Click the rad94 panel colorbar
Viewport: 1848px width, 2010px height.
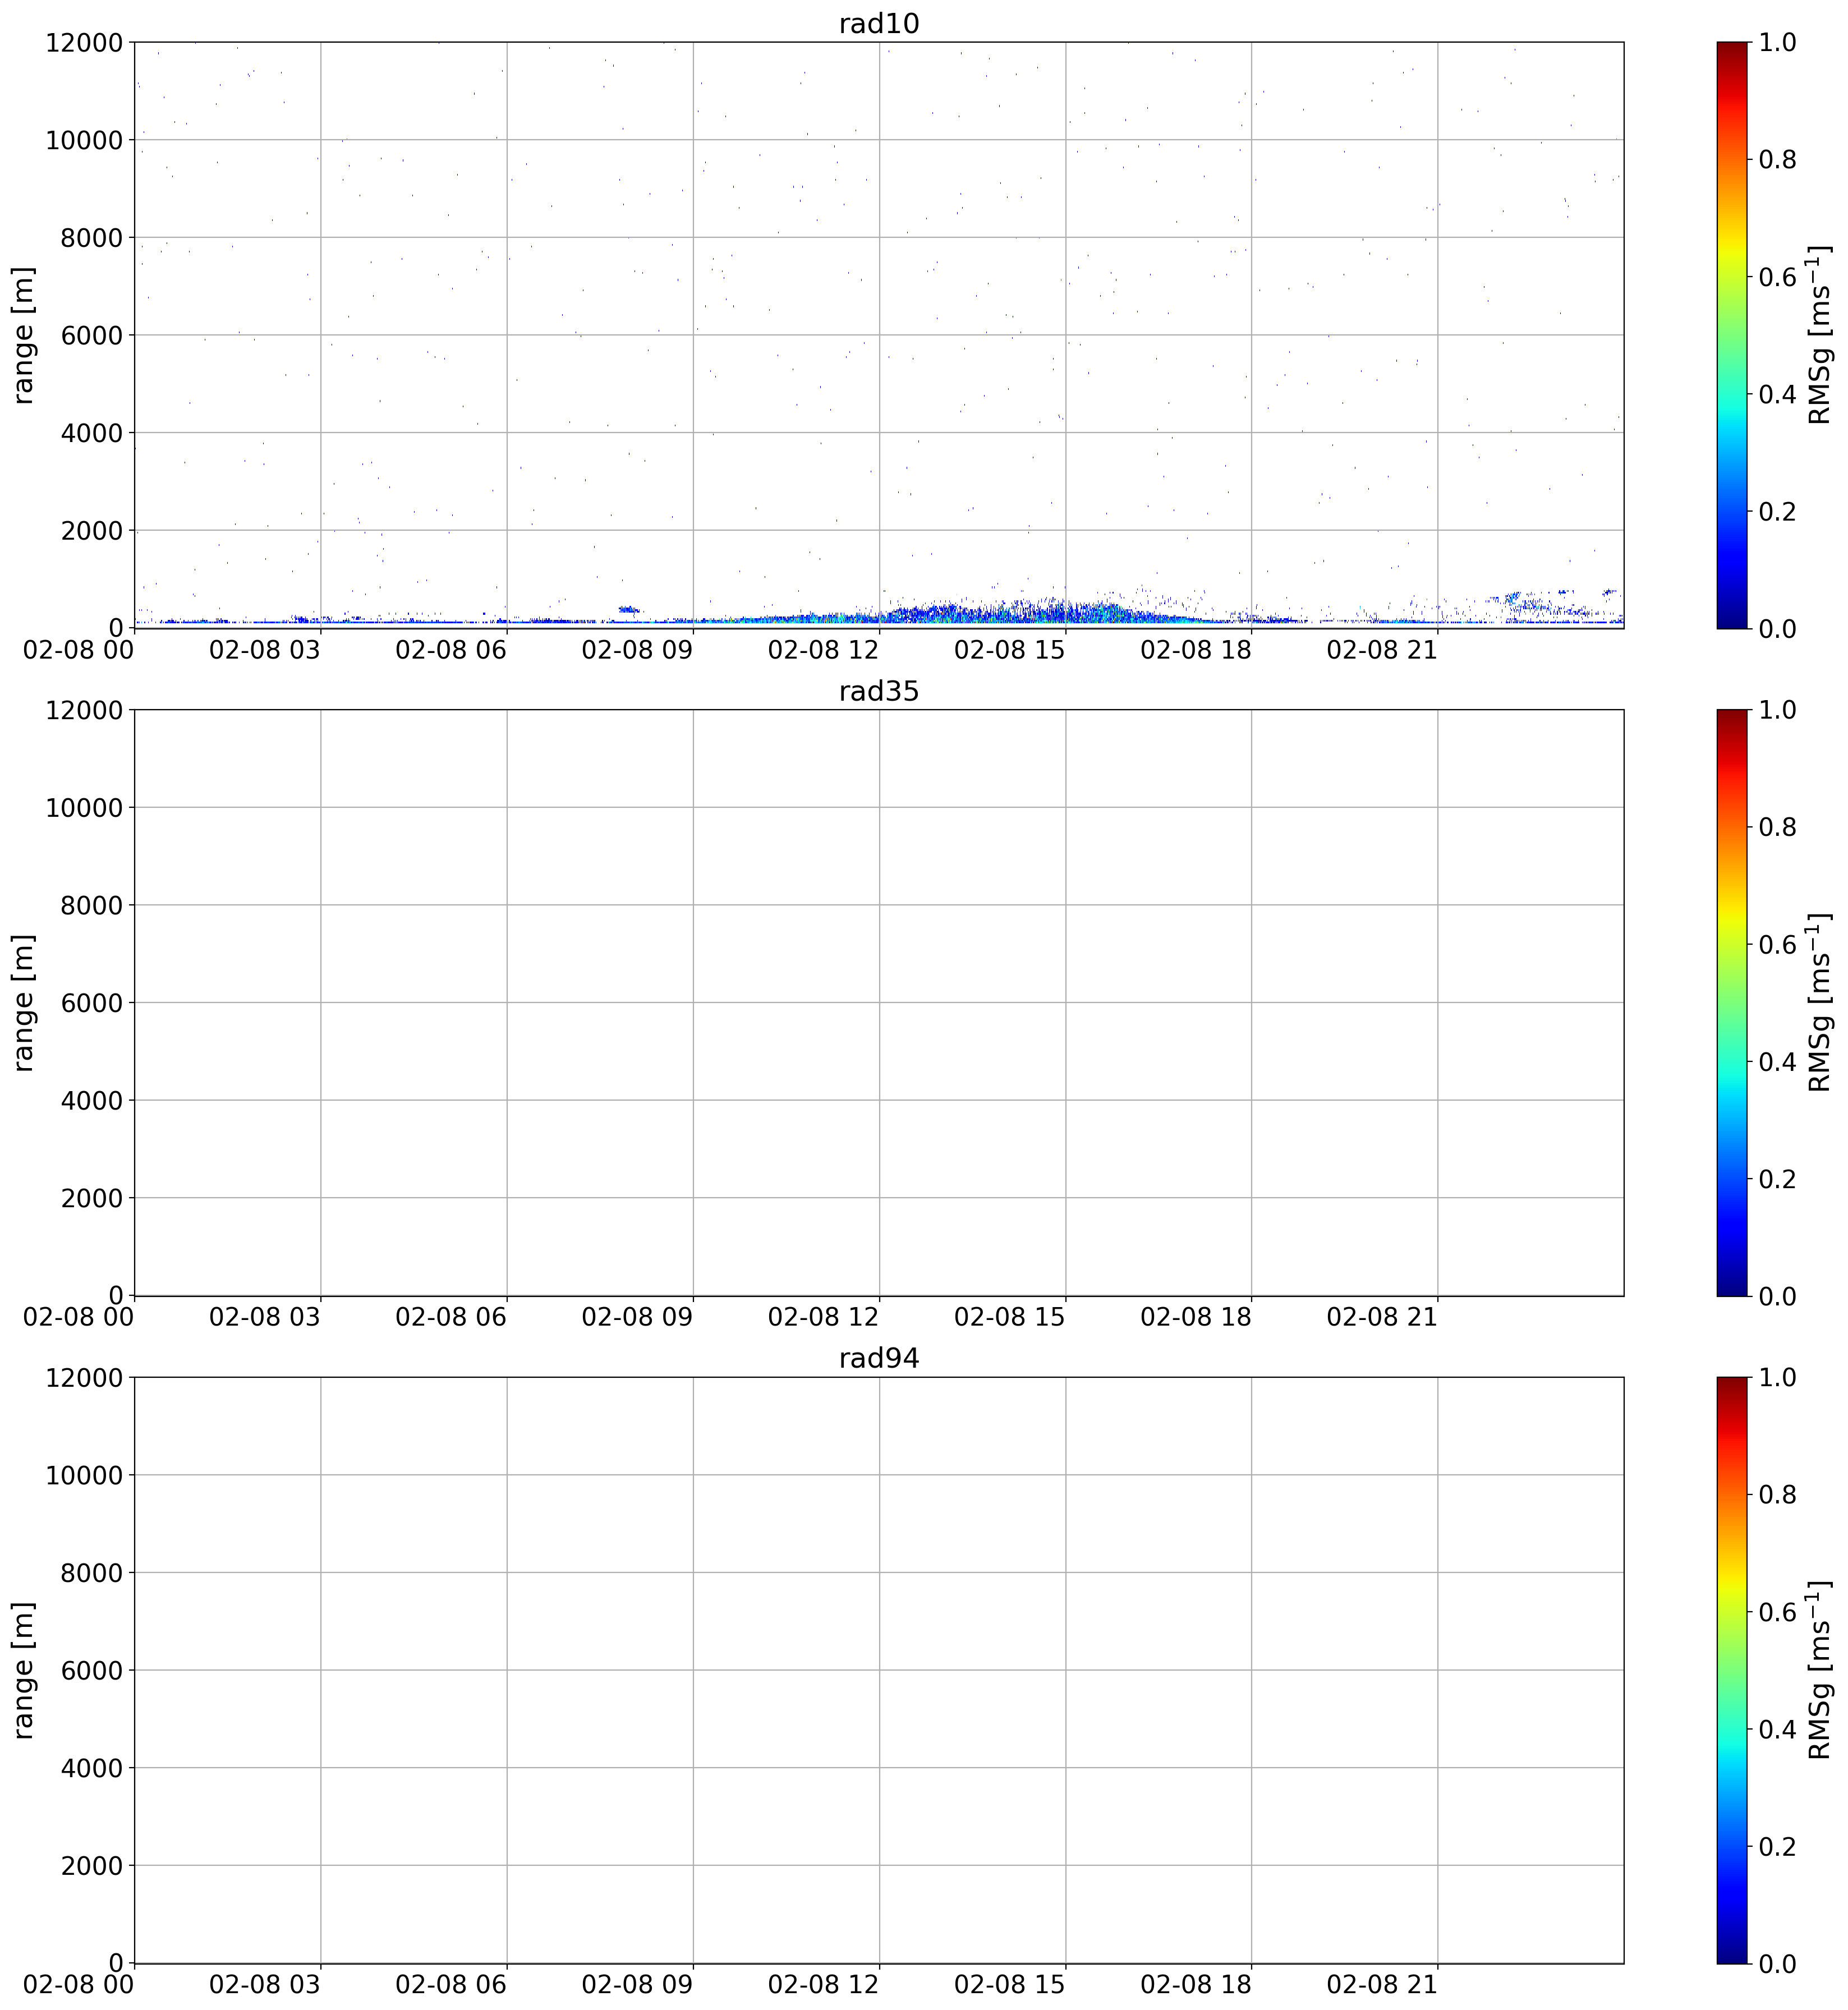coord(1732,1670)
